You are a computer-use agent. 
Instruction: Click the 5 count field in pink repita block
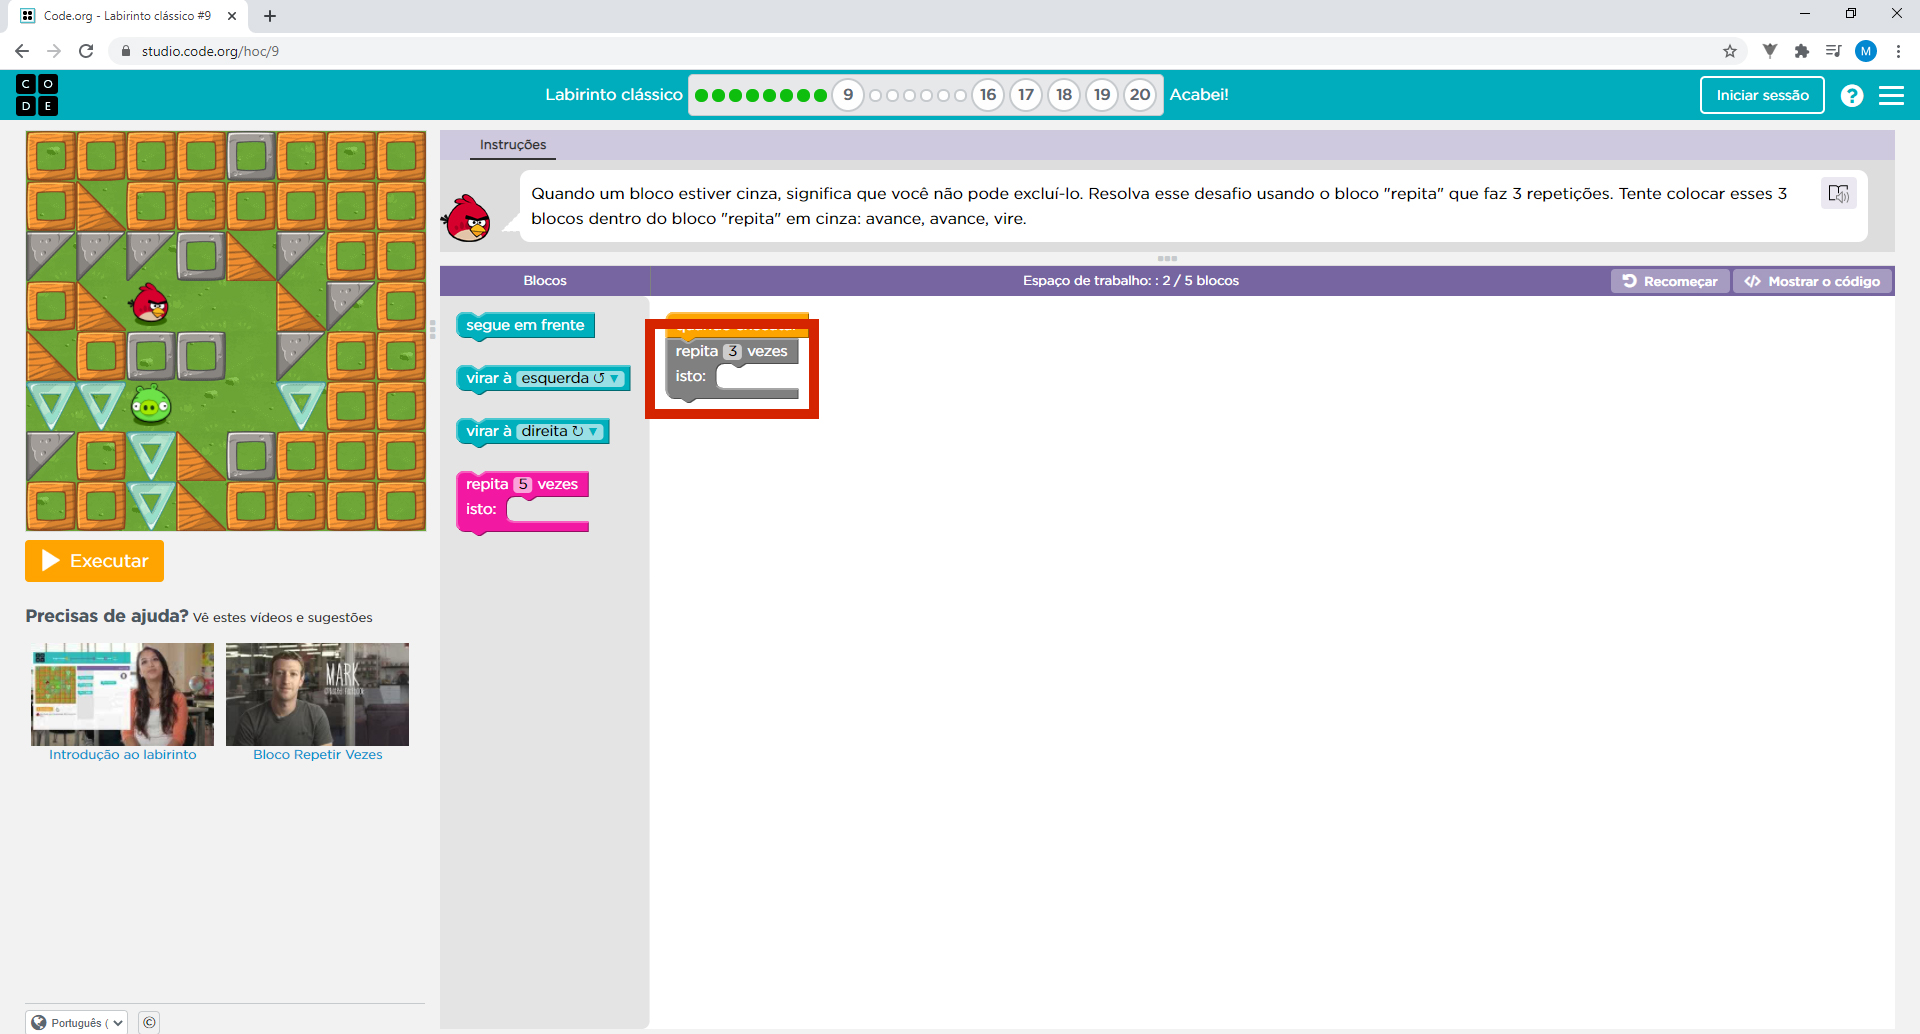pos(522,484)
